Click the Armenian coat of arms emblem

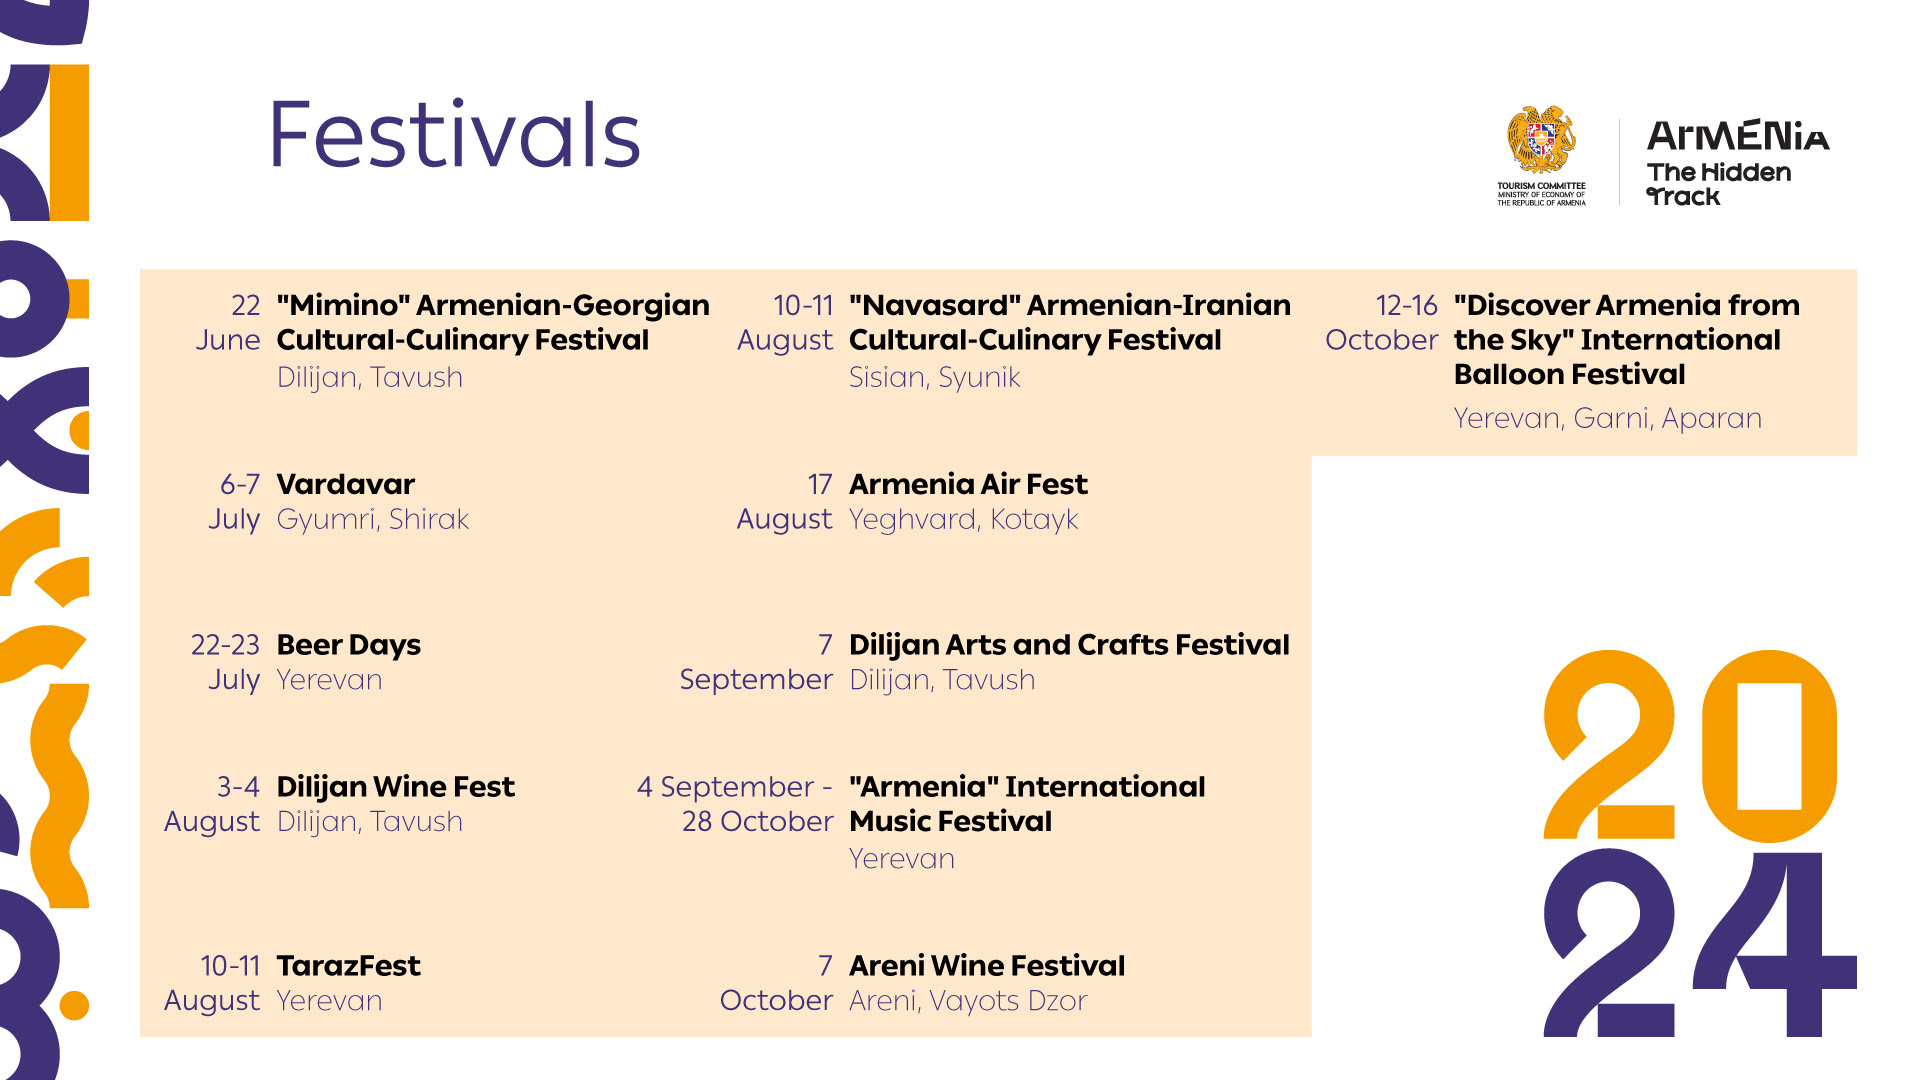(x=1541, y=140)
